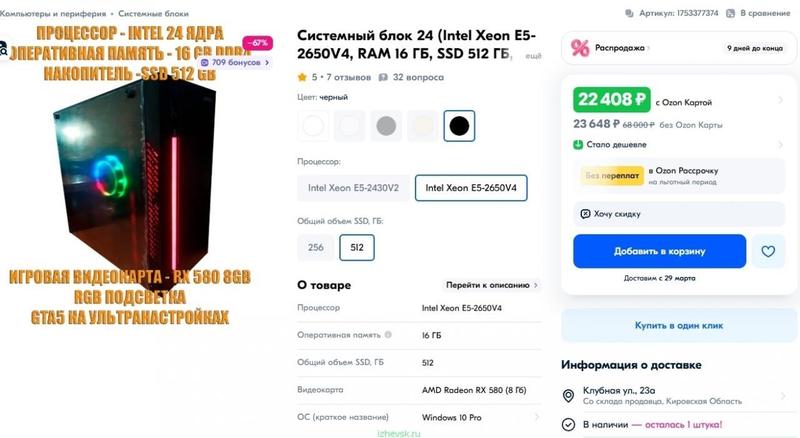The width and height of the screenshot is (800, 438).
Task: Click Купить в один клик
Action: click(679, 325)
